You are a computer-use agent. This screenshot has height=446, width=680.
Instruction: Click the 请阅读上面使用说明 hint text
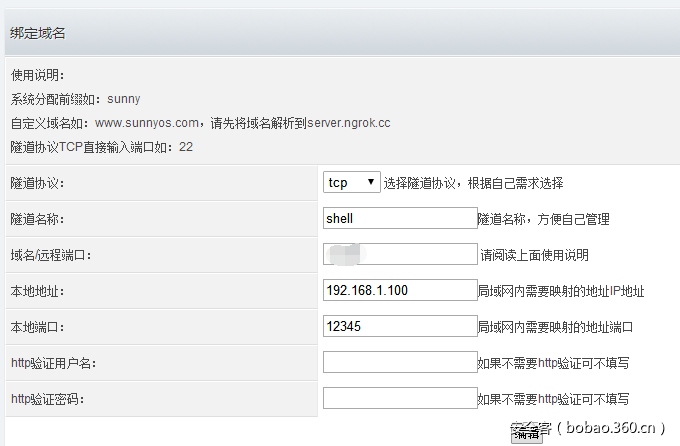click(x=534, y=255)
